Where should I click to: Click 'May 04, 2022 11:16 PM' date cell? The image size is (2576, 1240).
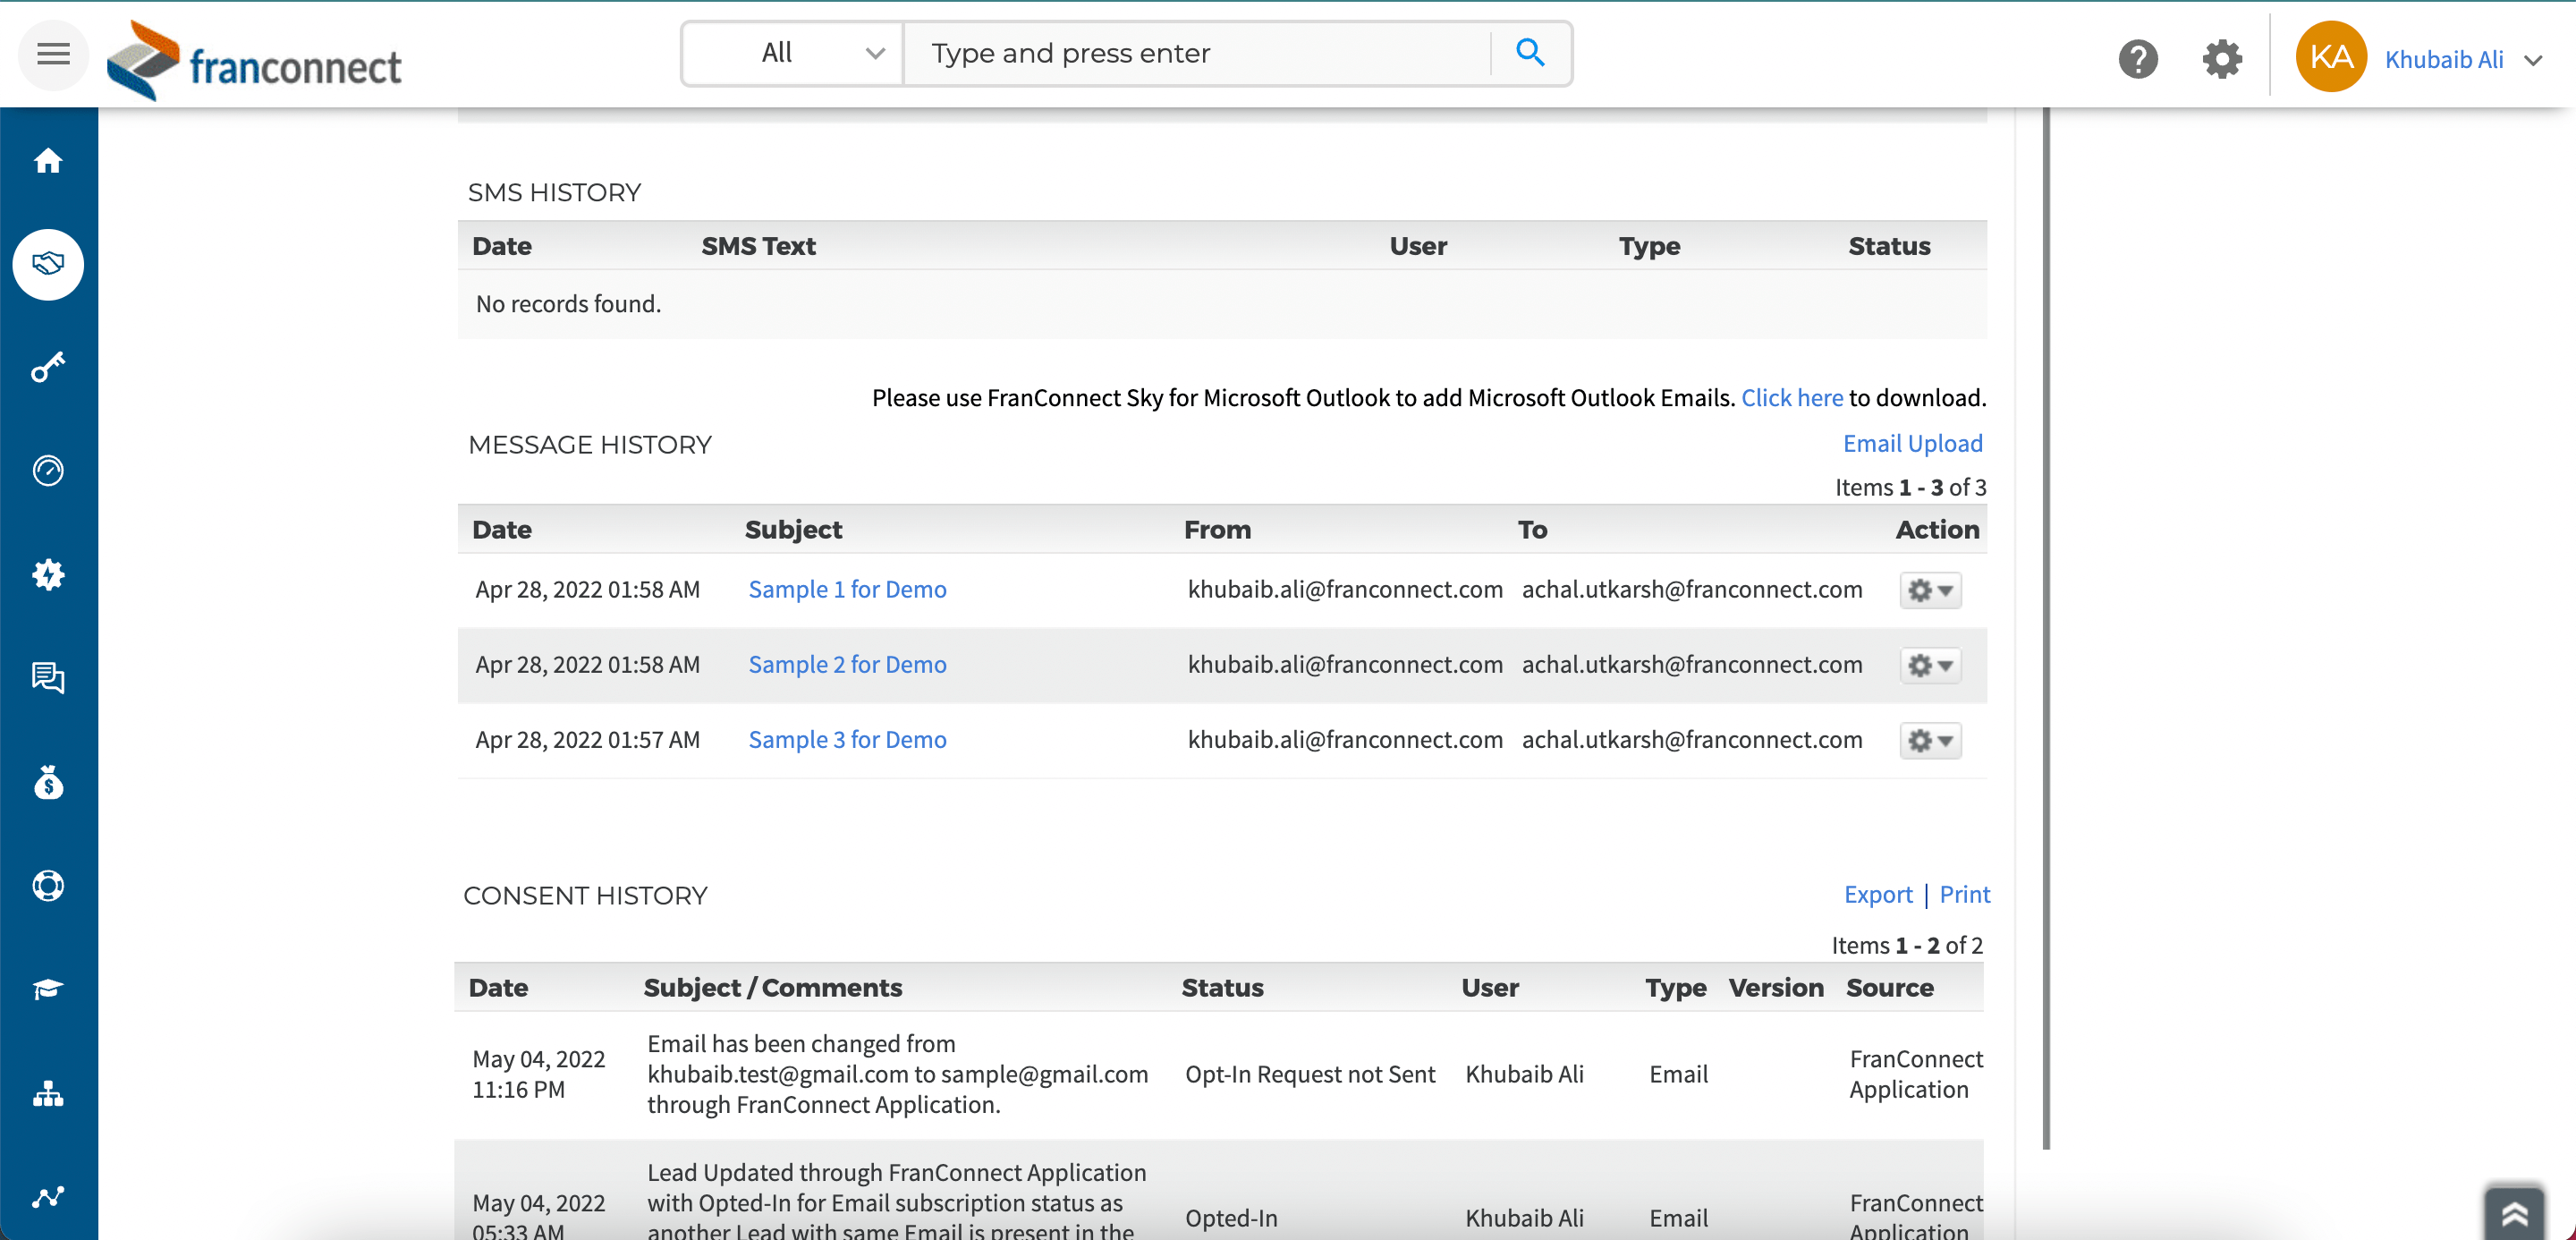click(x=538, y=1074)
